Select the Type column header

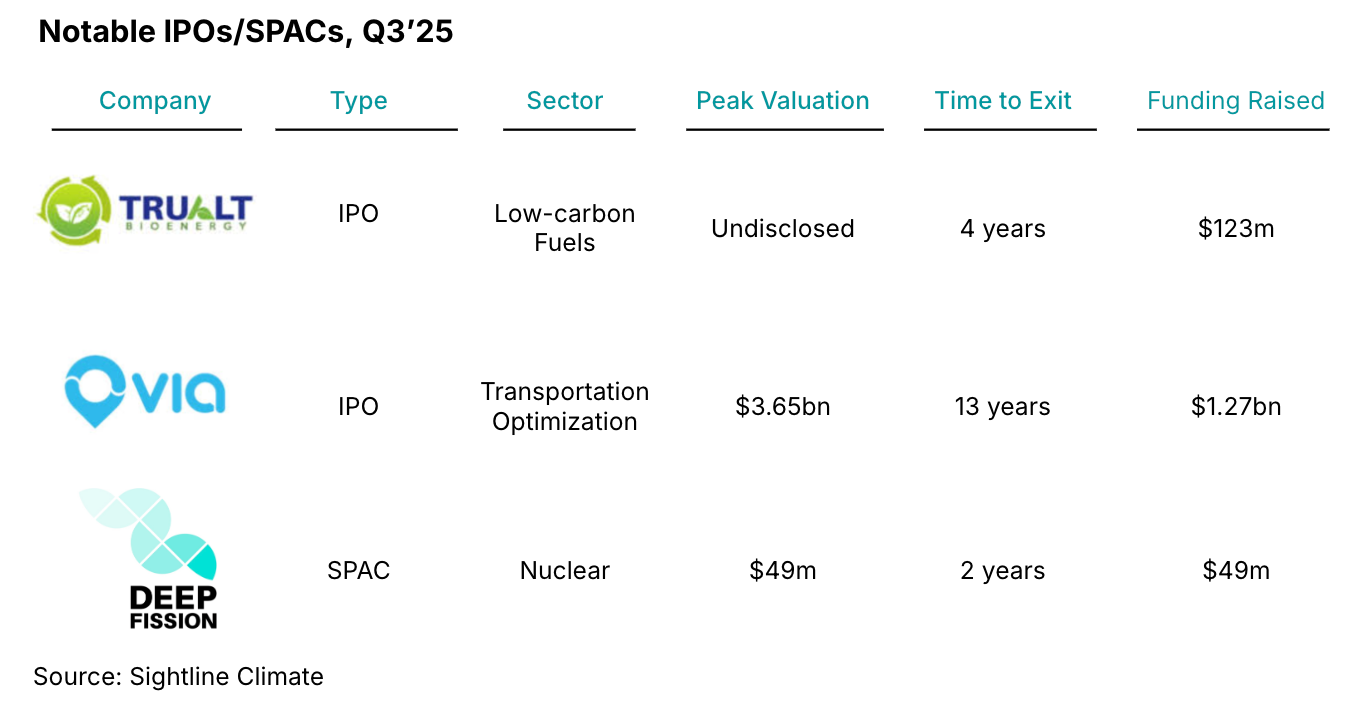pyautogui.click(x=359, y=101)
